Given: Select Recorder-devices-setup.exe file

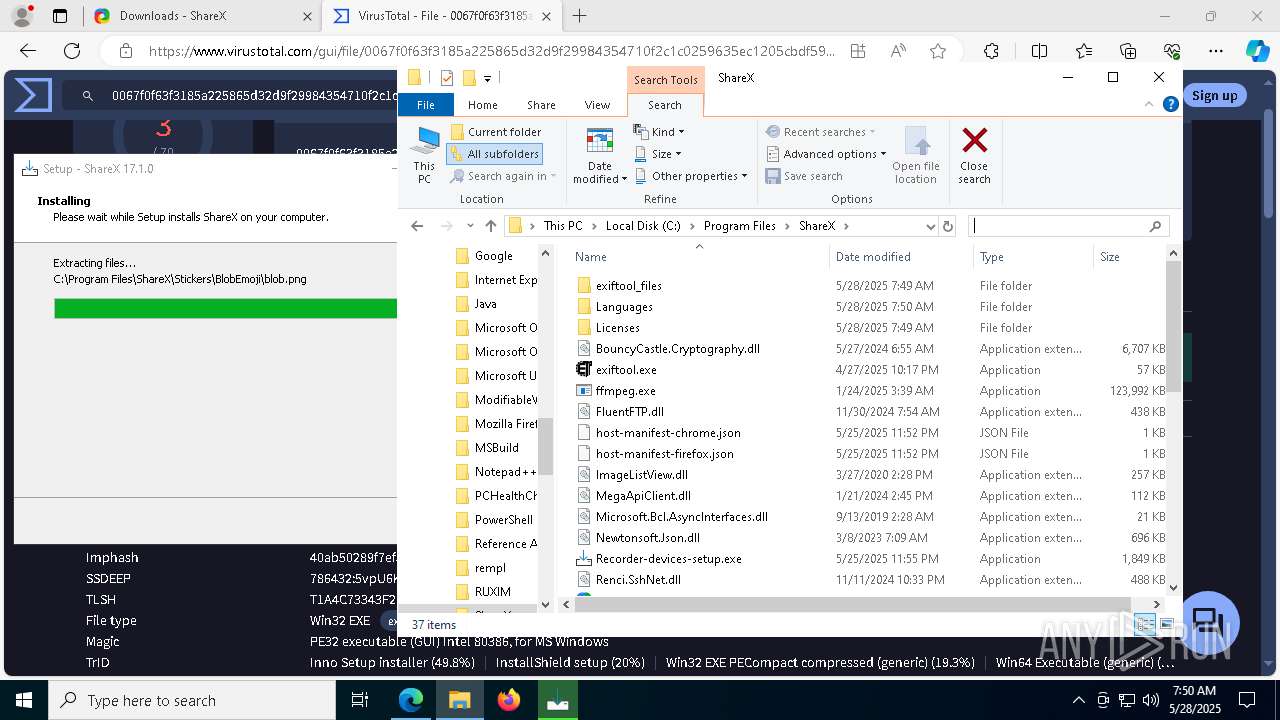Looking at the screenshot, I should (668, 559).
